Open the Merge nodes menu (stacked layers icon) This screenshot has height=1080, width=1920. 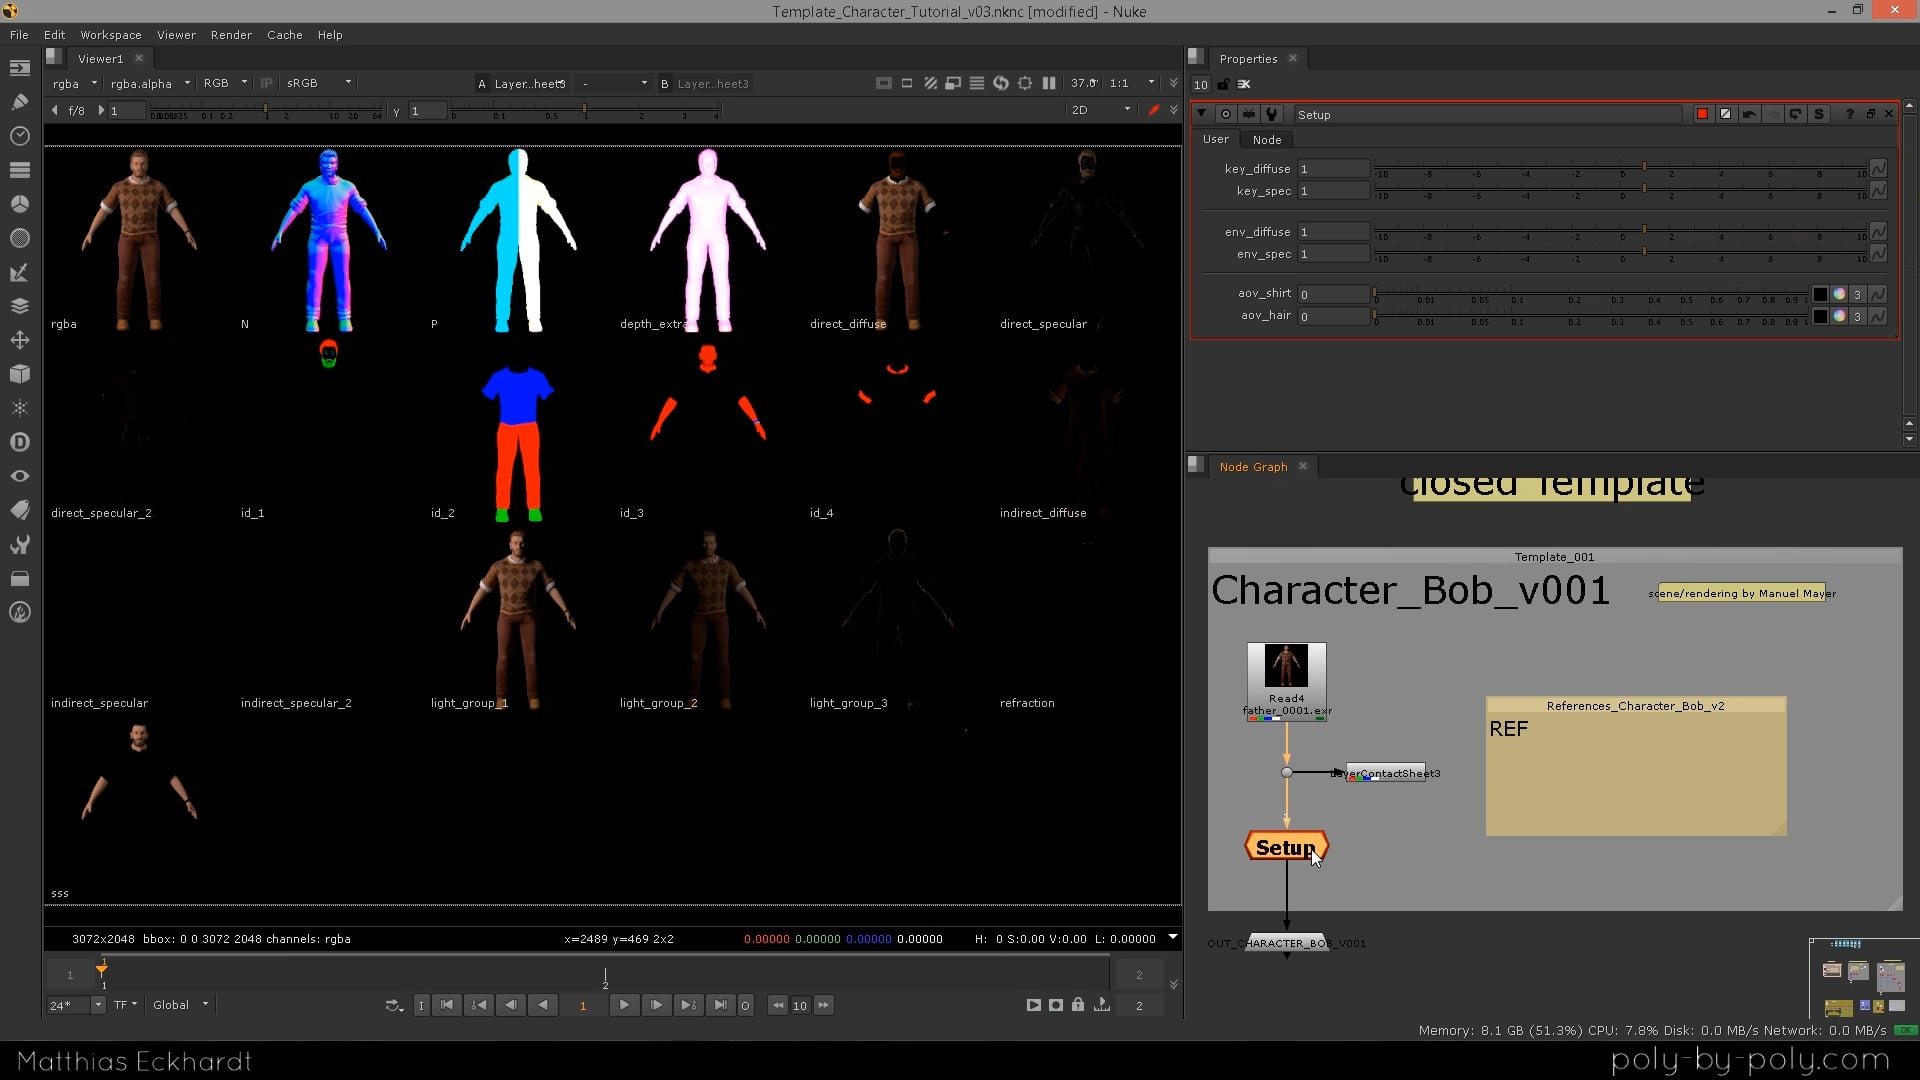tap(19, 305)
